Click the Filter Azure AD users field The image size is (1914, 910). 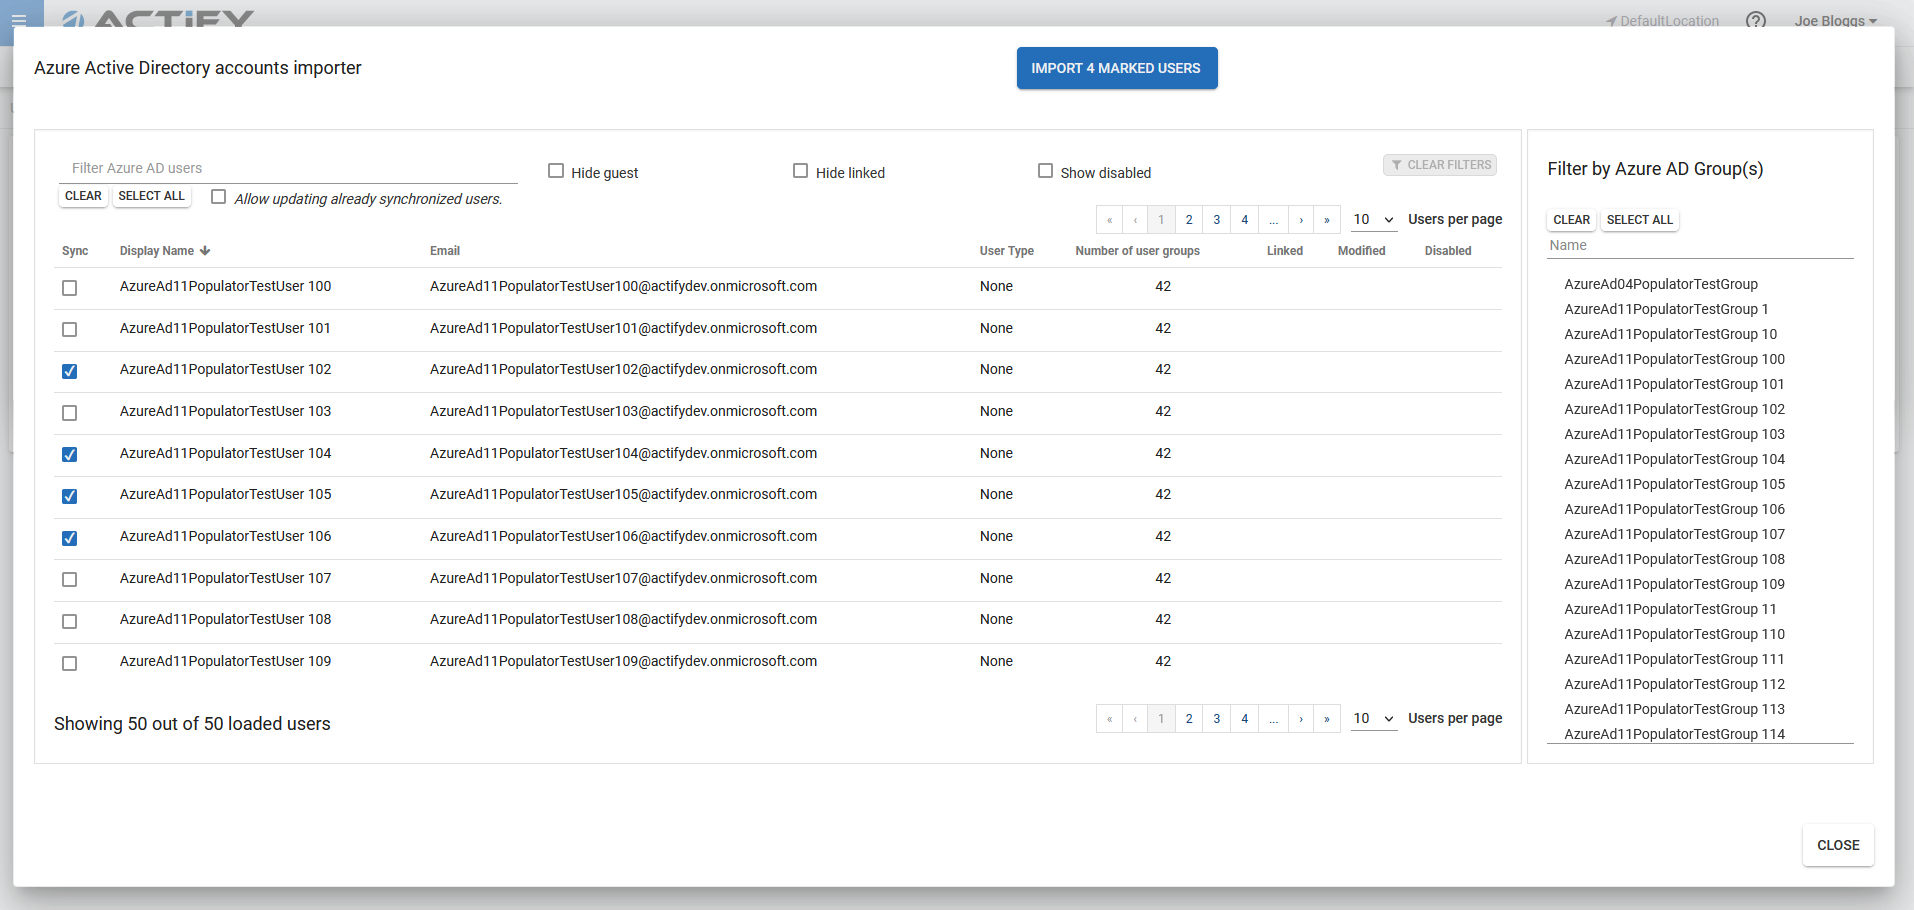coord(290,168)
